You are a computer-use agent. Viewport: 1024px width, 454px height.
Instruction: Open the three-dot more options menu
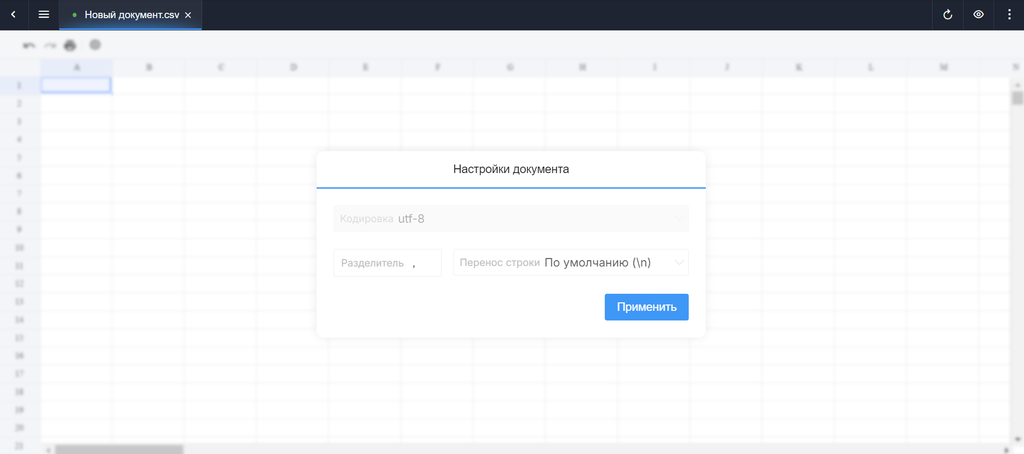point(1009,14)
